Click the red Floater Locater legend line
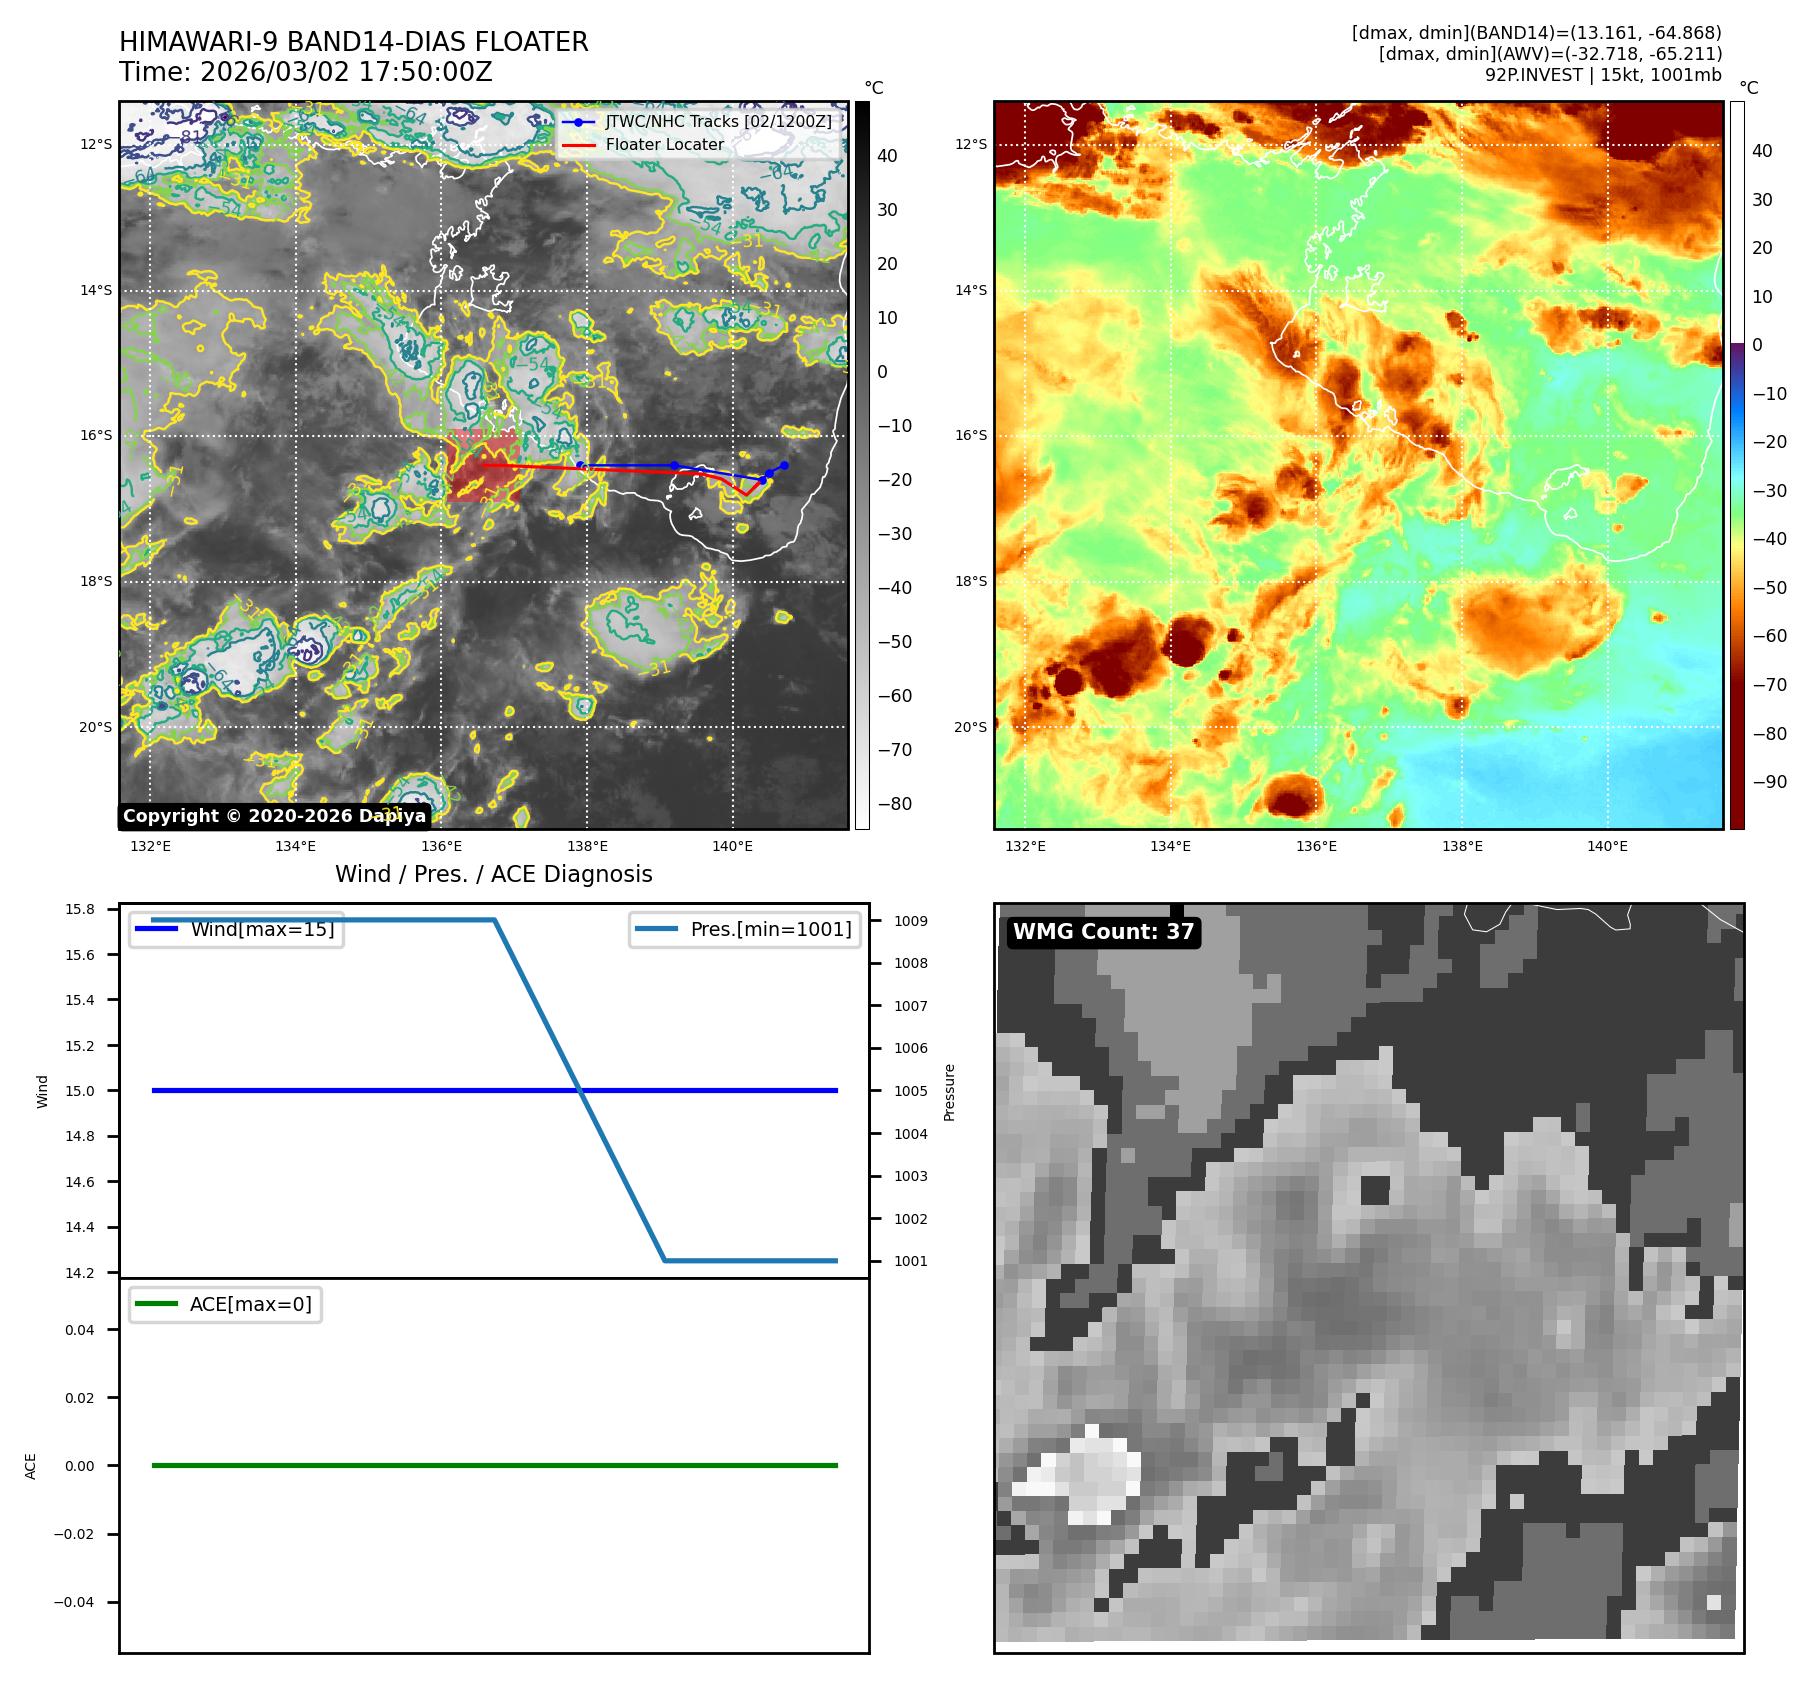This screenshot has width=1813, height=1690. pyautogui.click(x=578, y=145)
